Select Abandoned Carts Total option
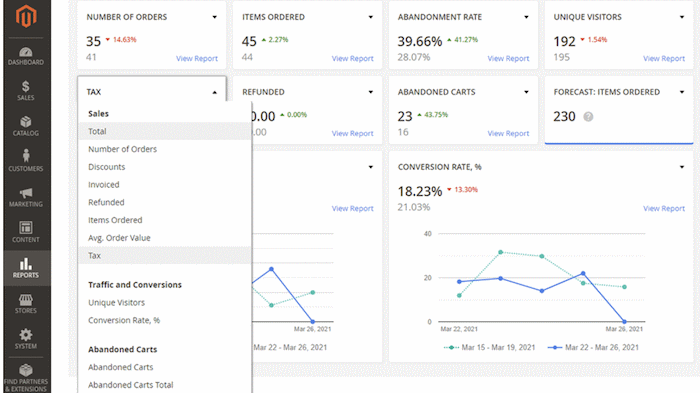700x393 pixels. pyautogui.click(x=130, y=385)
